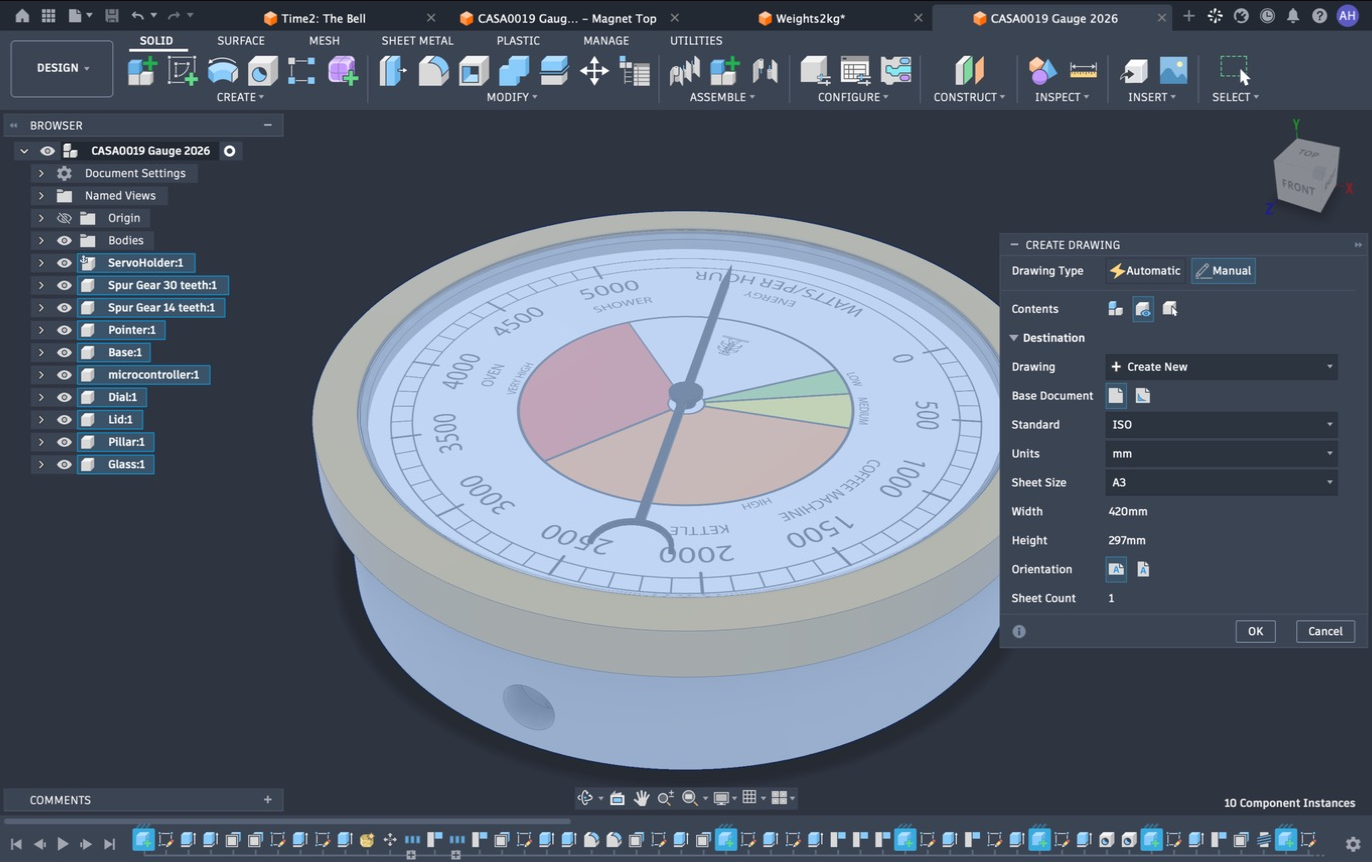
Task: Hide the Lid:1 component
Action: (64, 420)
